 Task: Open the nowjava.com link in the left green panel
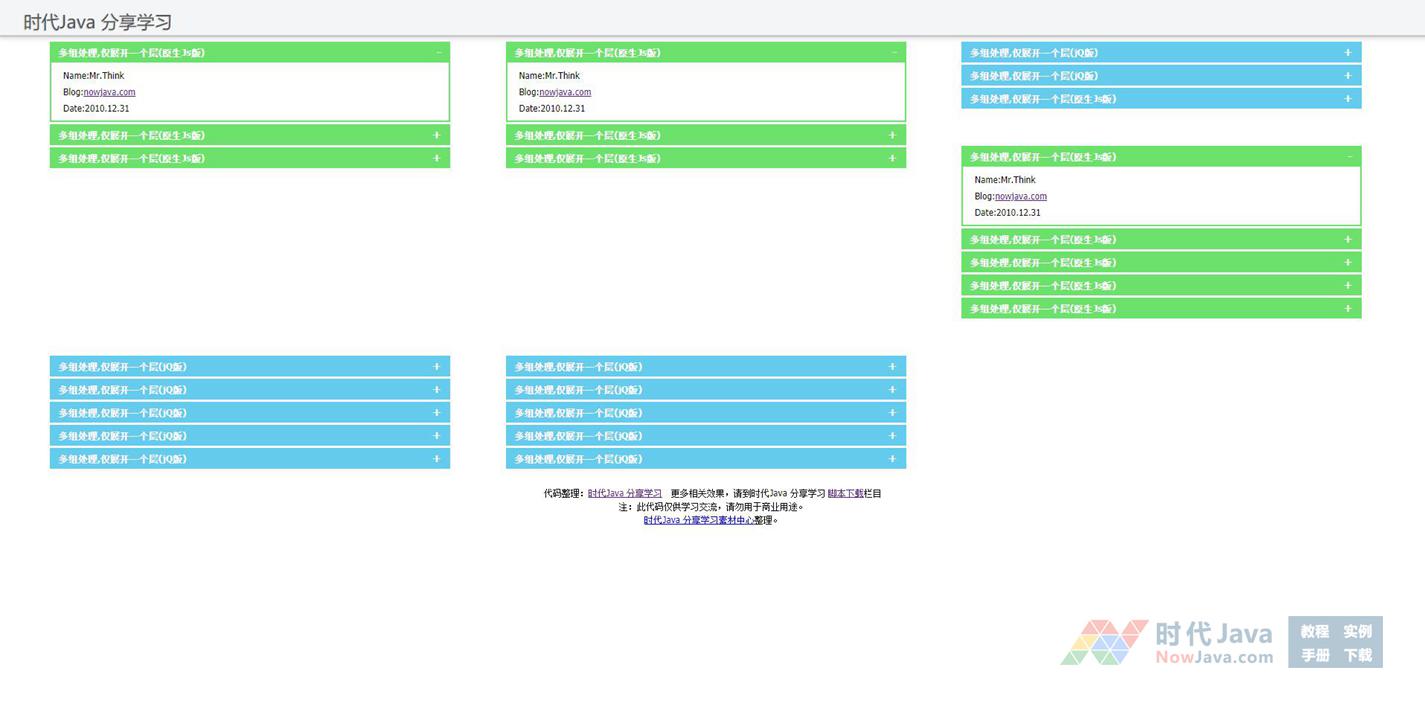pos(110,92)
